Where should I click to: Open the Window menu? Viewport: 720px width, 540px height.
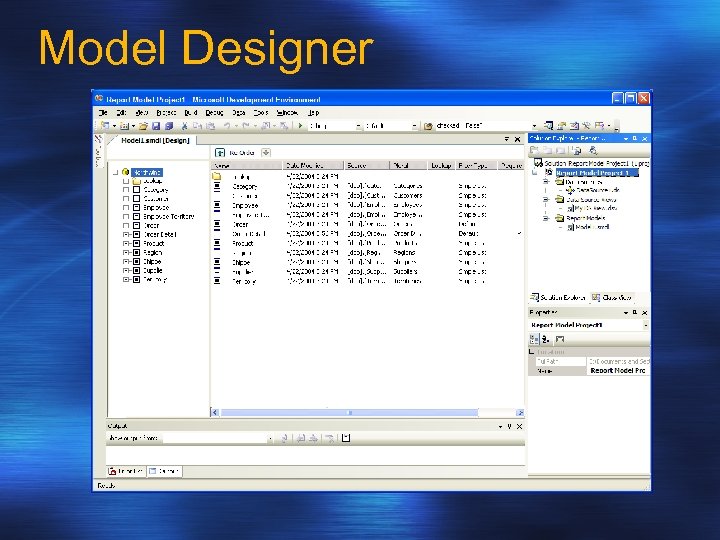pyautogui.click(x=287, y=112)
